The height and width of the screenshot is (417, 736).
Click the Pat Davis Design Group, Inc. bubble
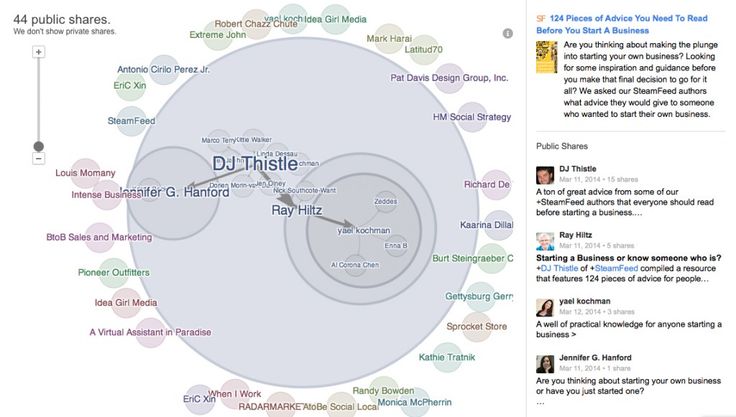pos(449,78)
